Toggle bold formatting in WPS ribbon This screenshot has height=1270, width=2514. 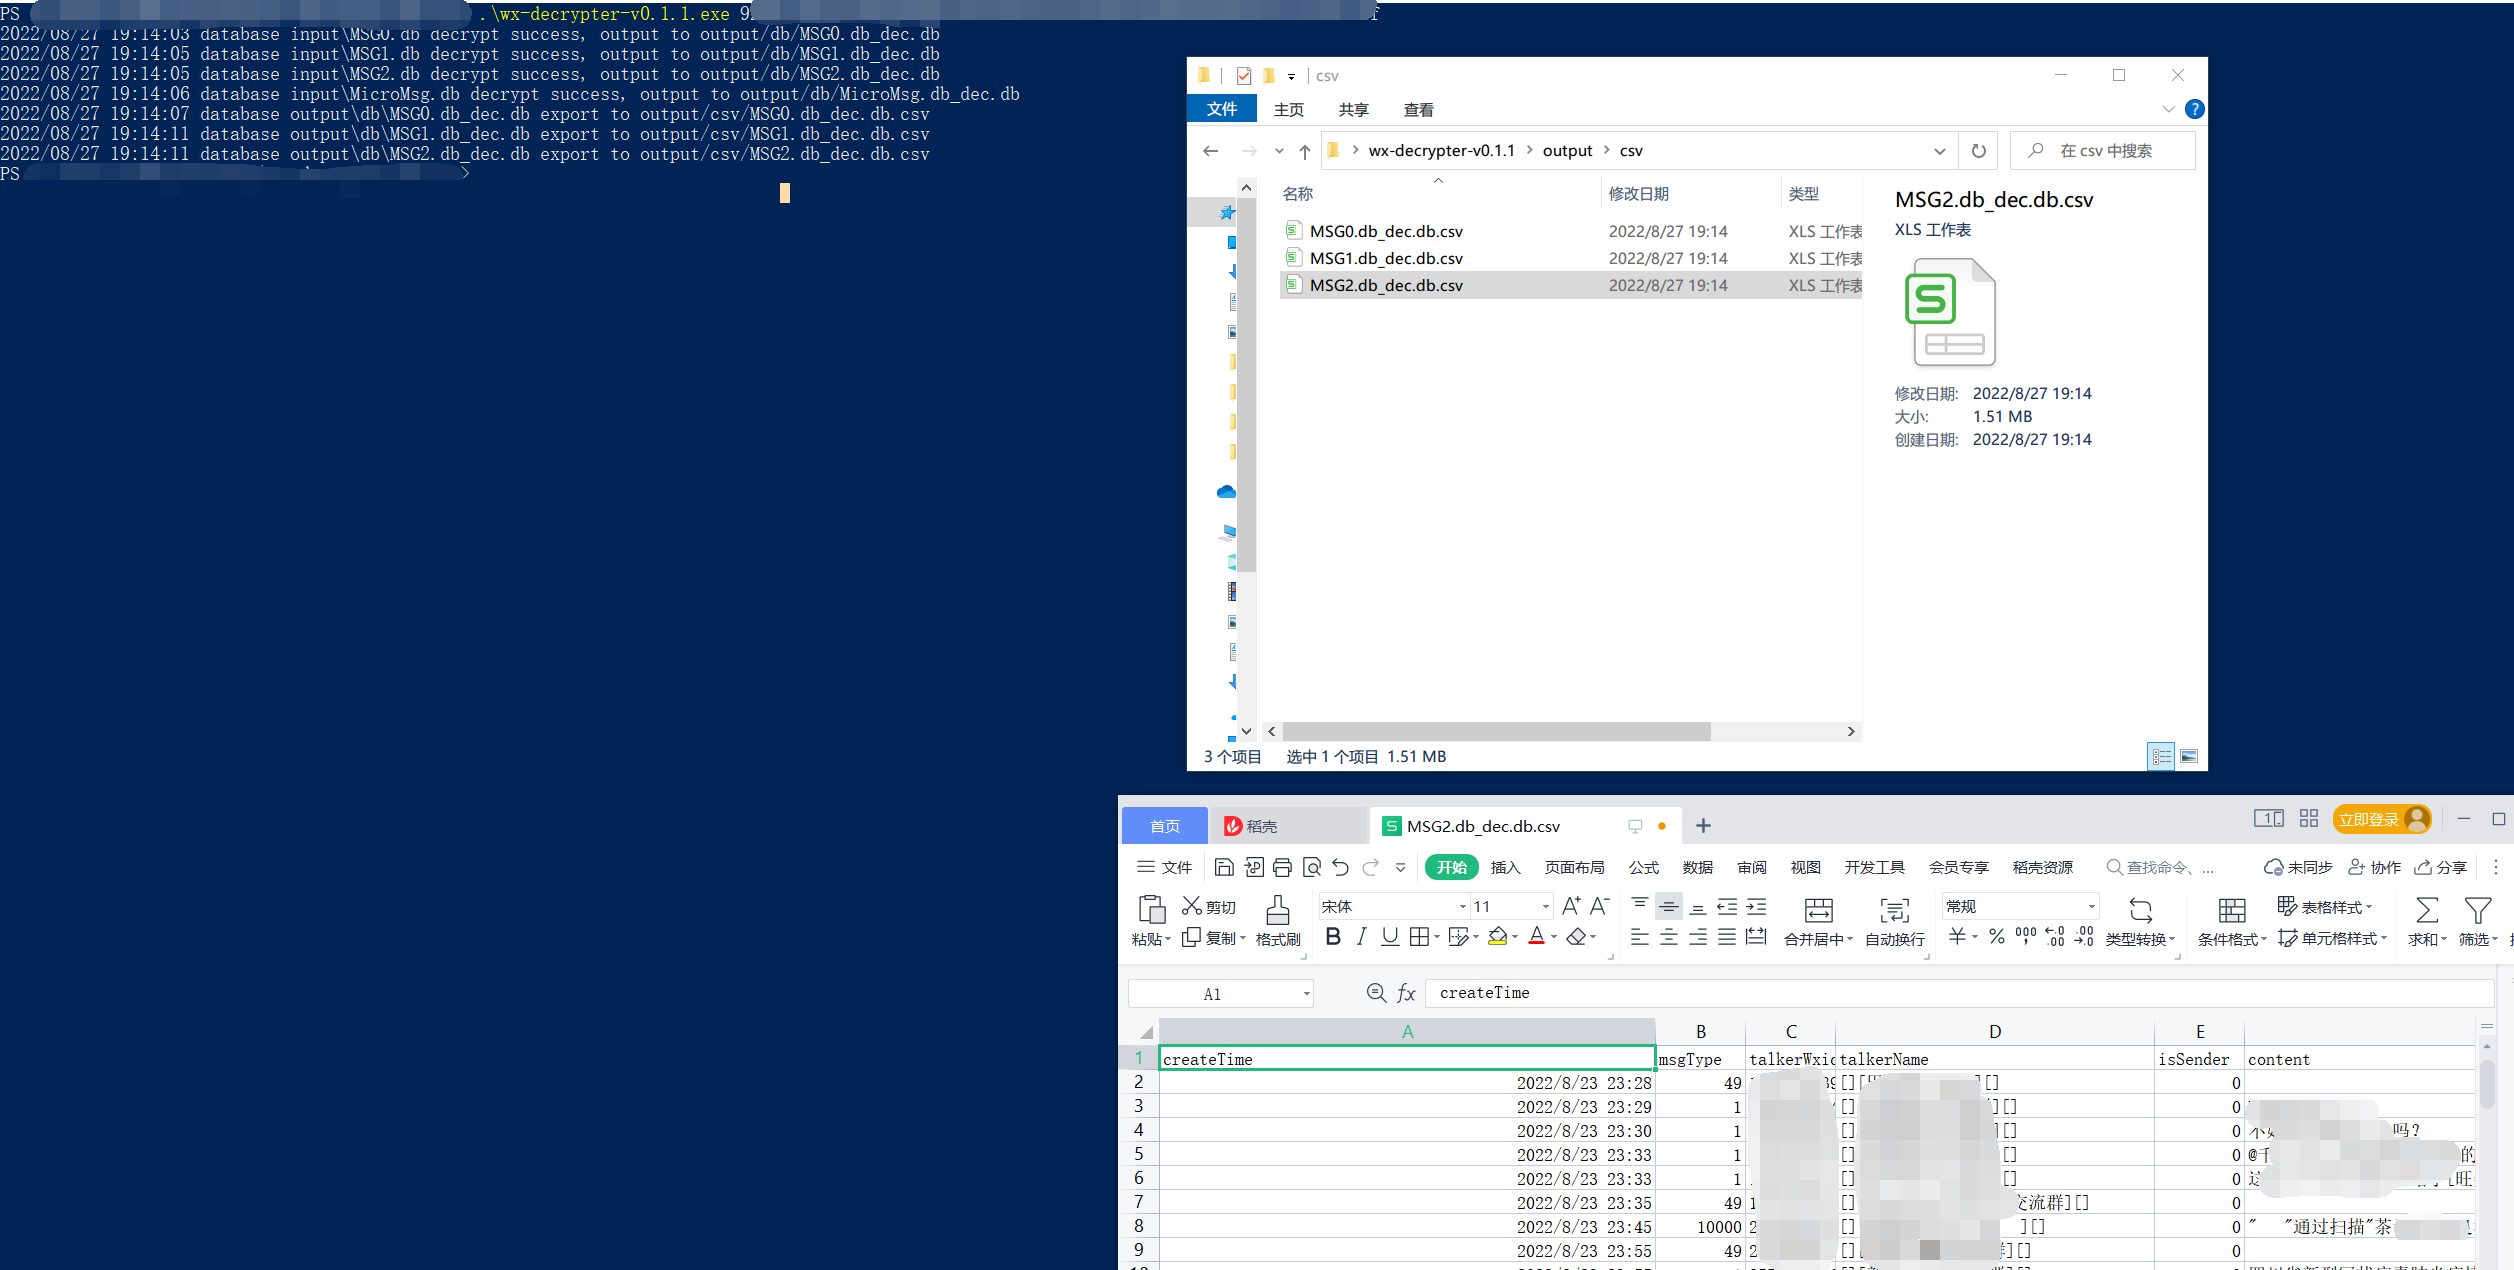tap(1332, 937)
